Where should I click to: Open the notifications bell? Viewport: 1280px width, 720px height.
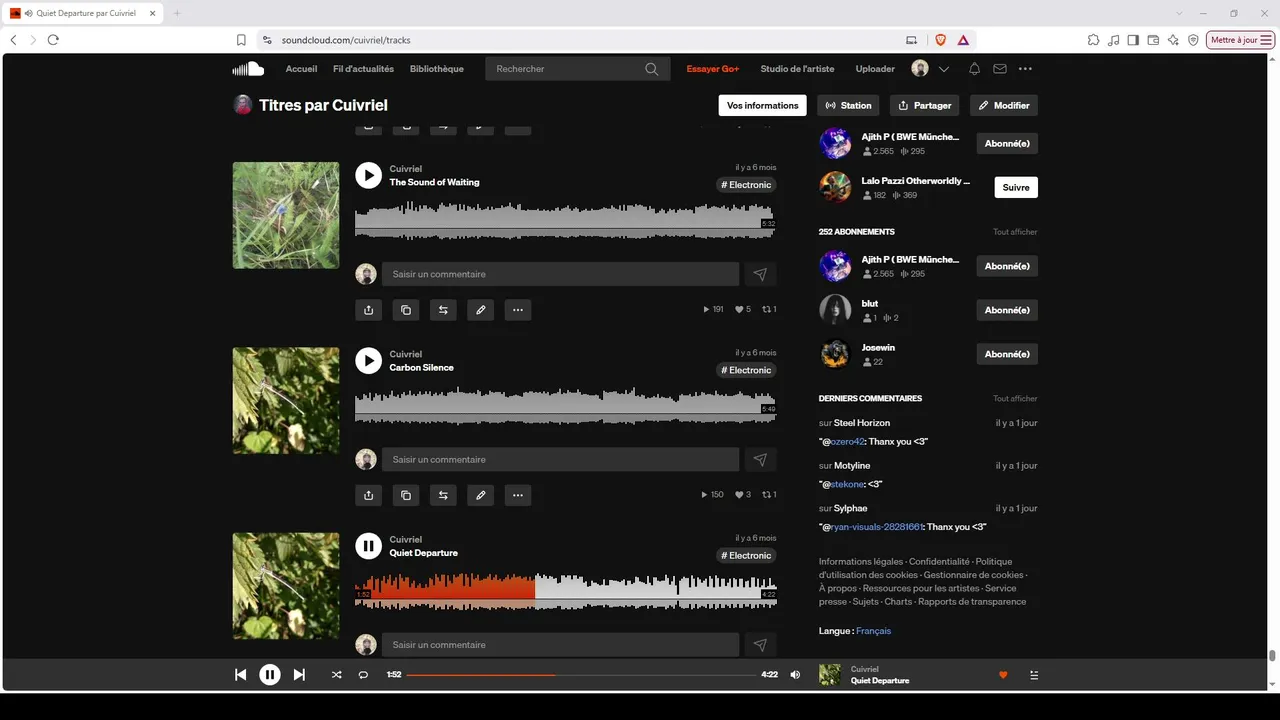coord(974,69)
